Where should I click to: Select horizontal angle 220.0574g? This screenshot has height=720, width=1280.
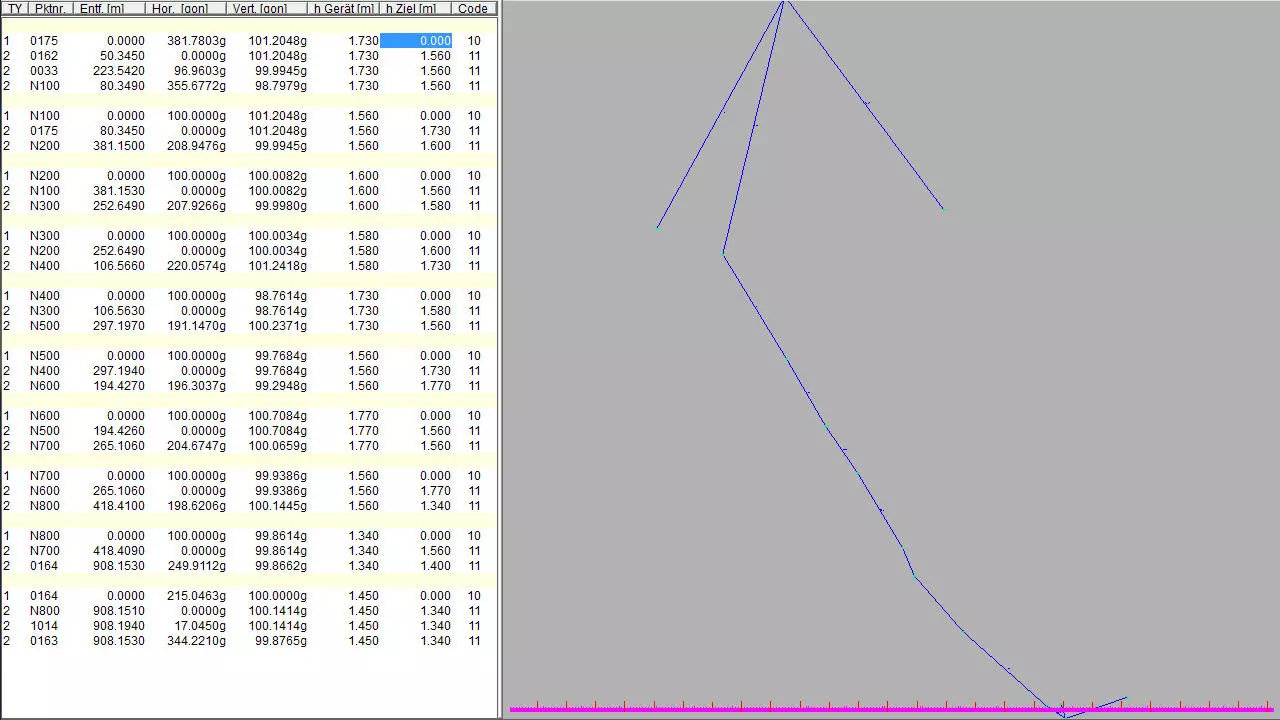click(x=196, y=266)
